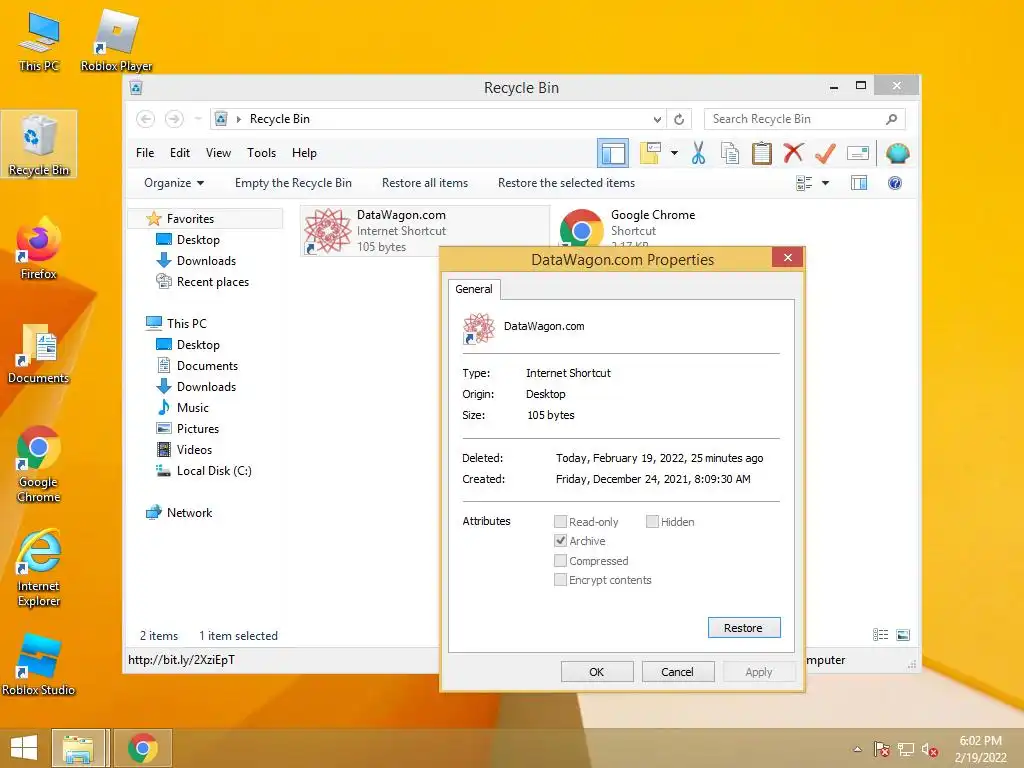Launch Roblox Player desktop shortcut

click(x=116, y=41)
